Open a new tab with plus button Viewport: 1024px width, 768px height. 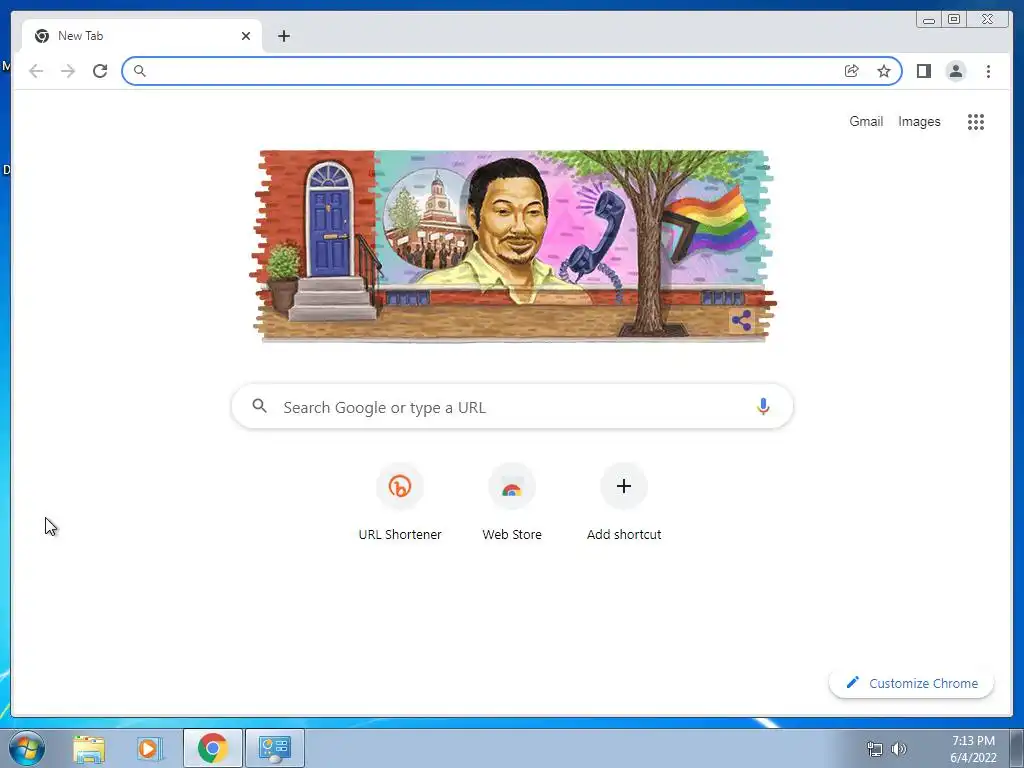283,36
